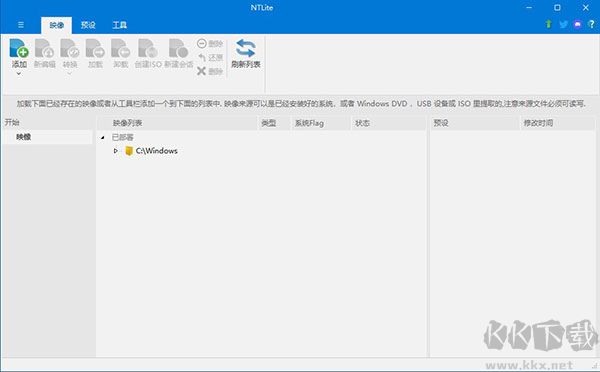Click the second toolbar icon, left of 转换
This screenshot has width=600, height=372.
click(x=44, y=48)
